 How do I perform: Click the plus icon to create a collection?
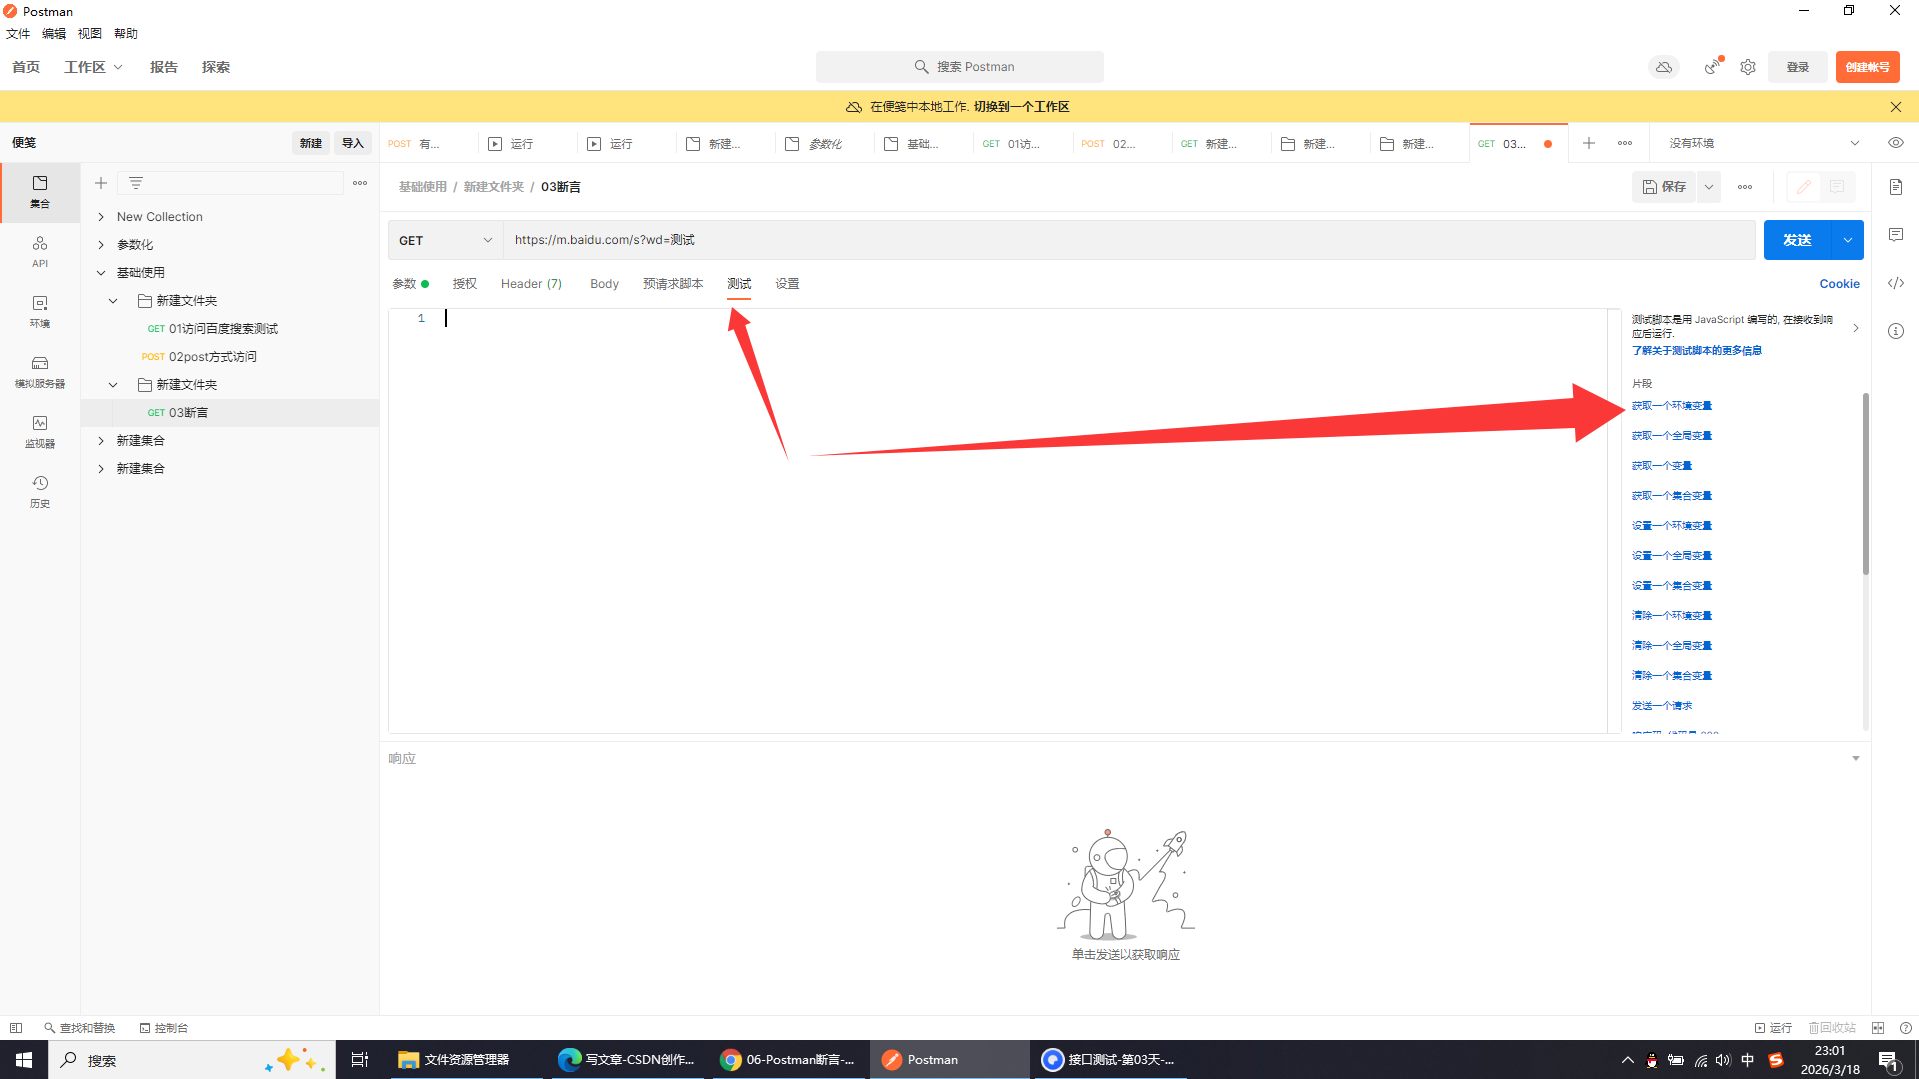tap(101, 183)
